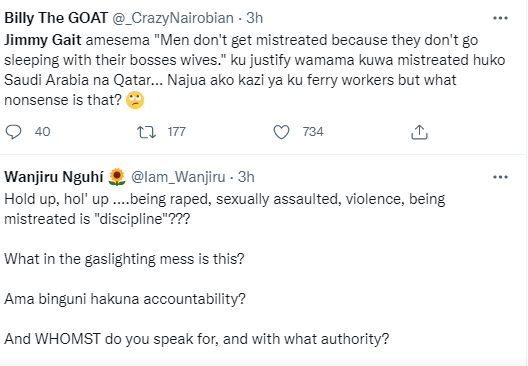
Task: View the 177 retweets count
Action: point(176,132)
